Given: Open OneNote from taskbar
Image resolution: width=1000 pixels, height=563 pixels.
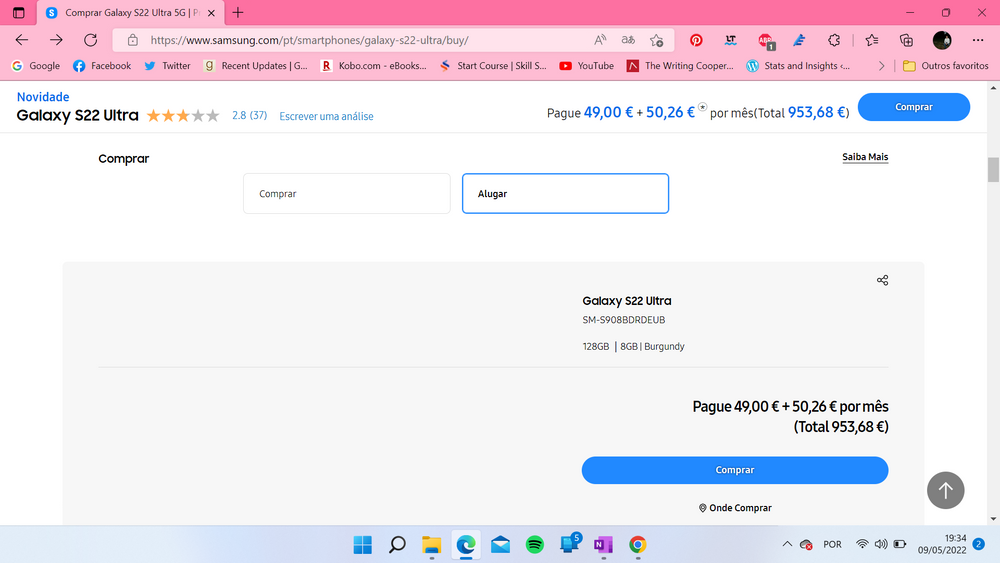Looking at the screenshot, I should [603, 545].
